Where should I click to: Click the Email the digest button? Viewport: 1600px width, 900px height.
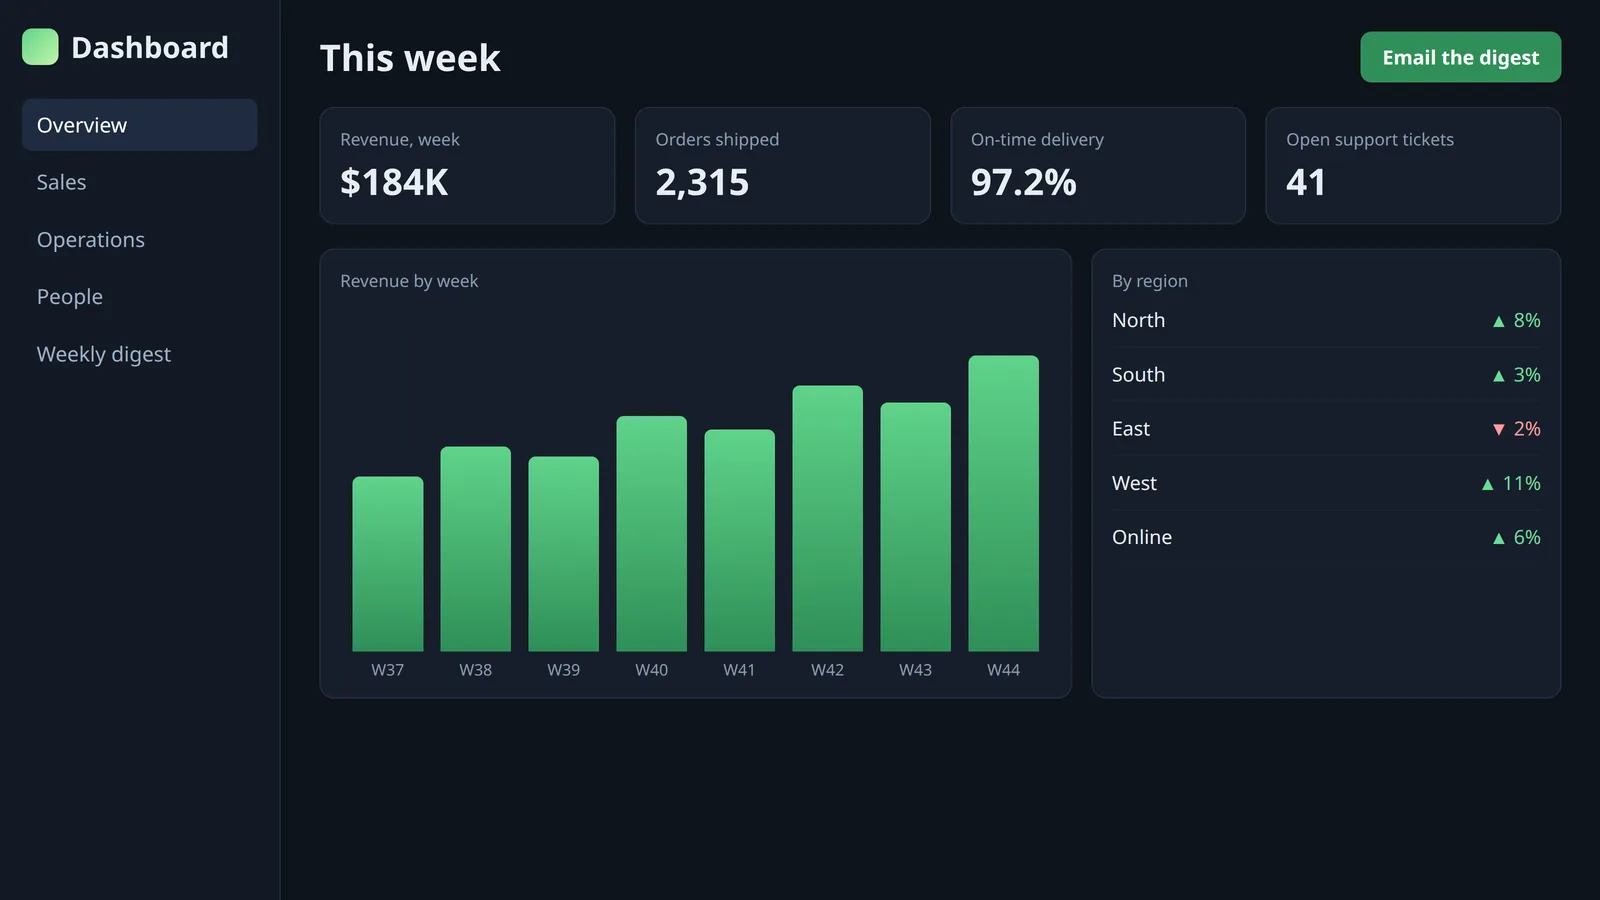click(x=1460, y=57)
